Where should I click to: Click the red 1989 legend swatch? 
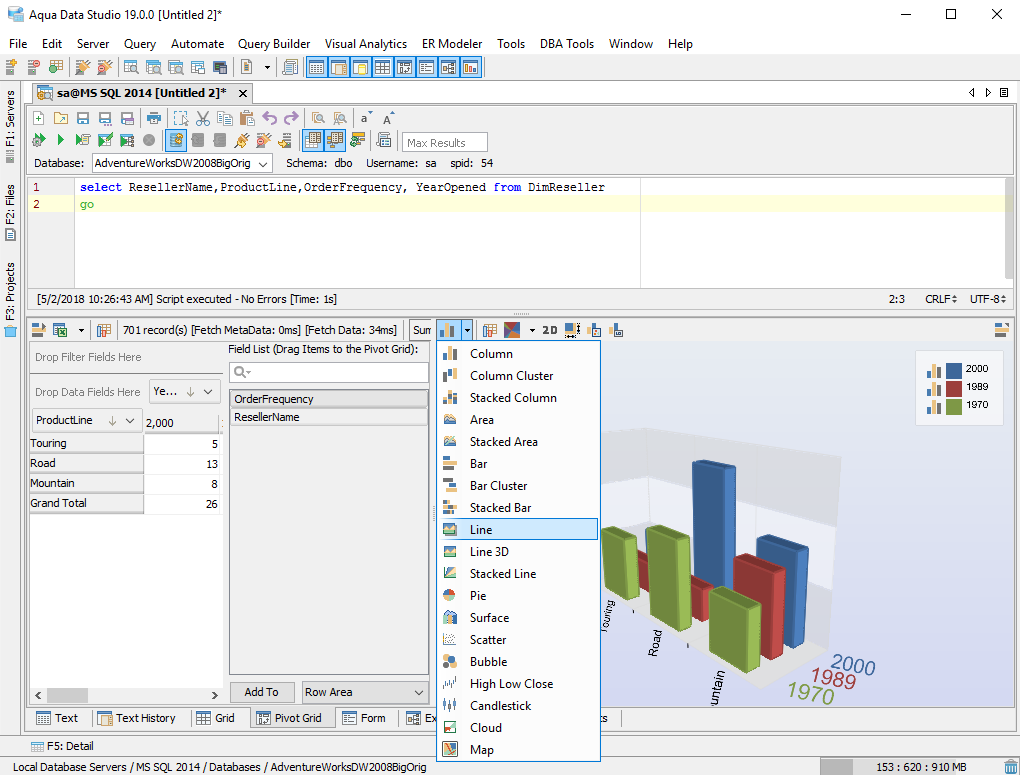954,388
